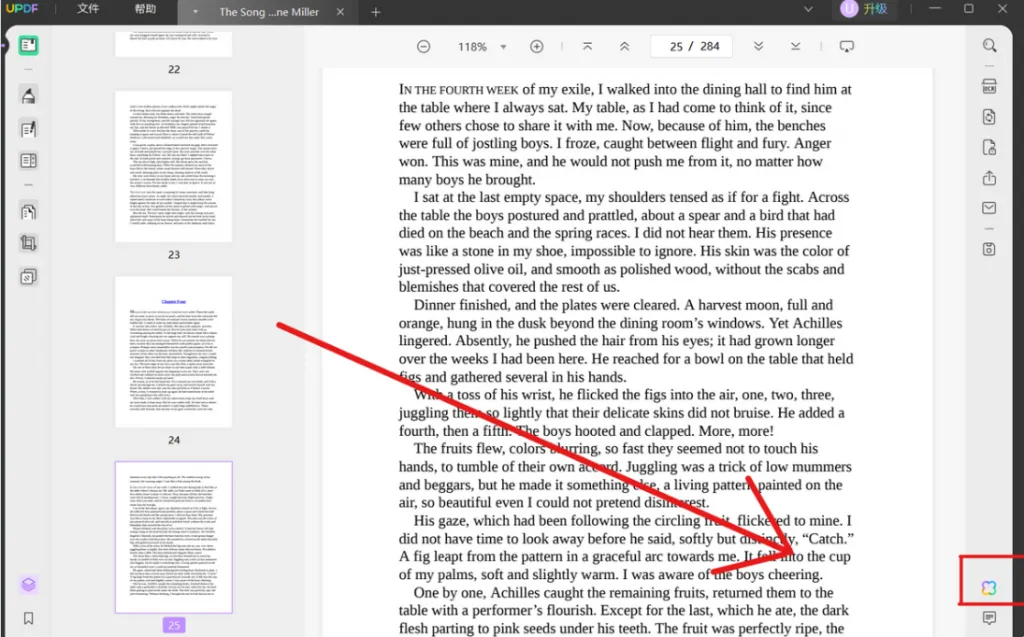Send the file by email icon
Screen dimensions: 1024x637
point(989,208)
